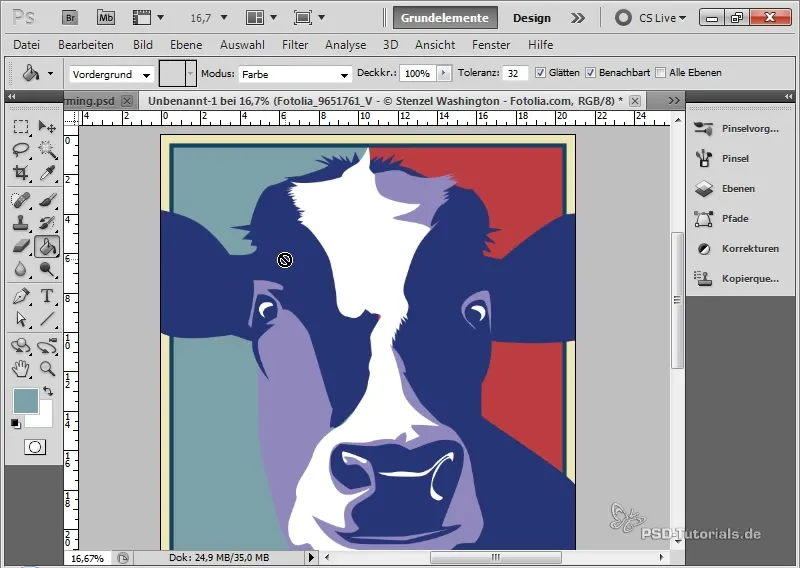Image resolution: width=800 pixels, height=568 pixels.
Task: Launch Adobe Bridge via Br icon
Action: click(x=70, y=18)
